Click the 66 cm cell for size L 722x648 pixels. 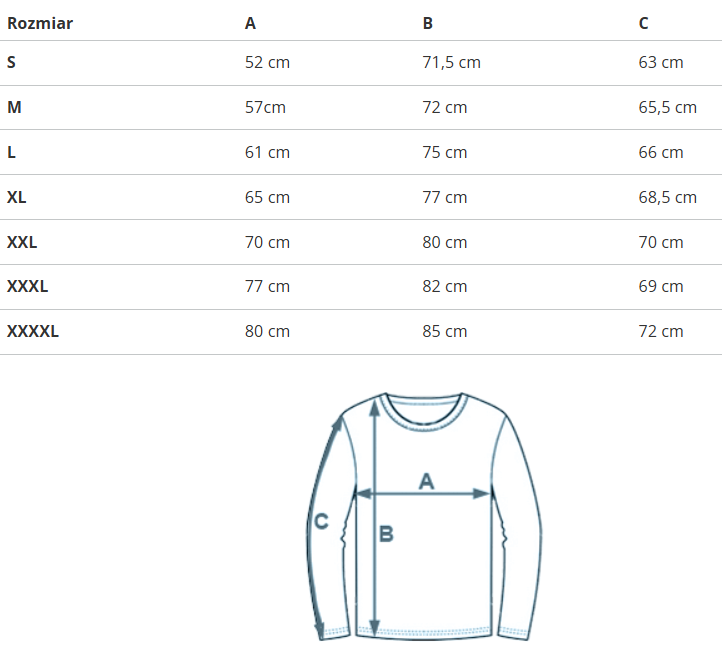tap(660, 152)
